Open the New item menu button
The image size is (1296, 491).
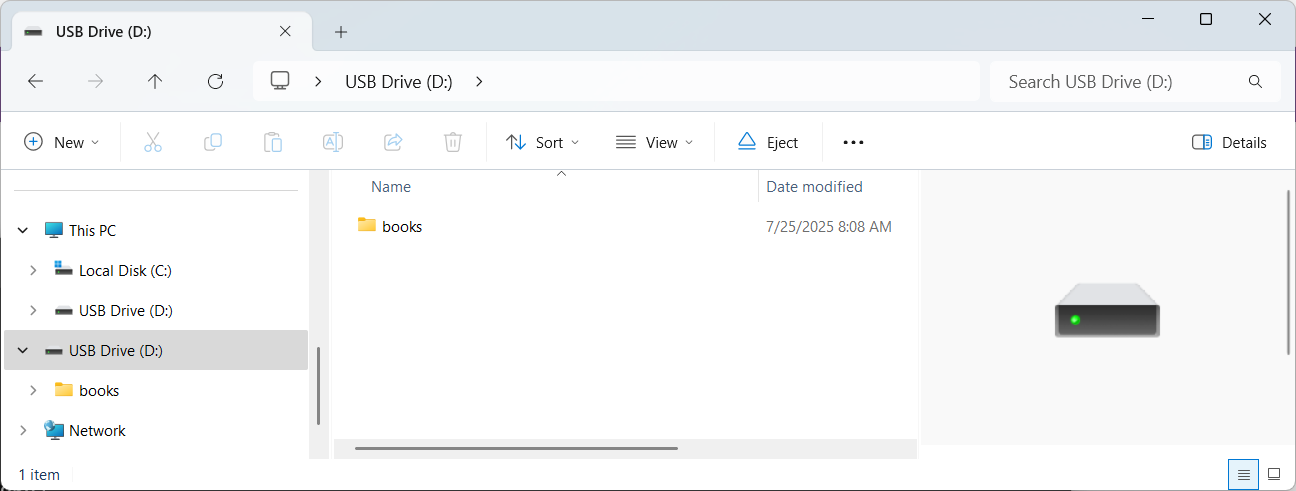62,142
